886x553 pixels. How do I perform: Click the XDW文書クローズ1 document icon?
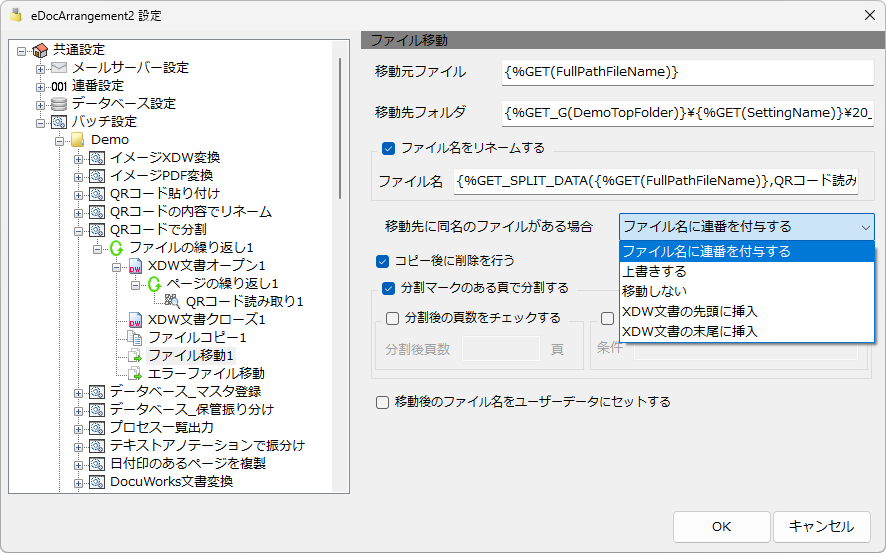[135, 320]
